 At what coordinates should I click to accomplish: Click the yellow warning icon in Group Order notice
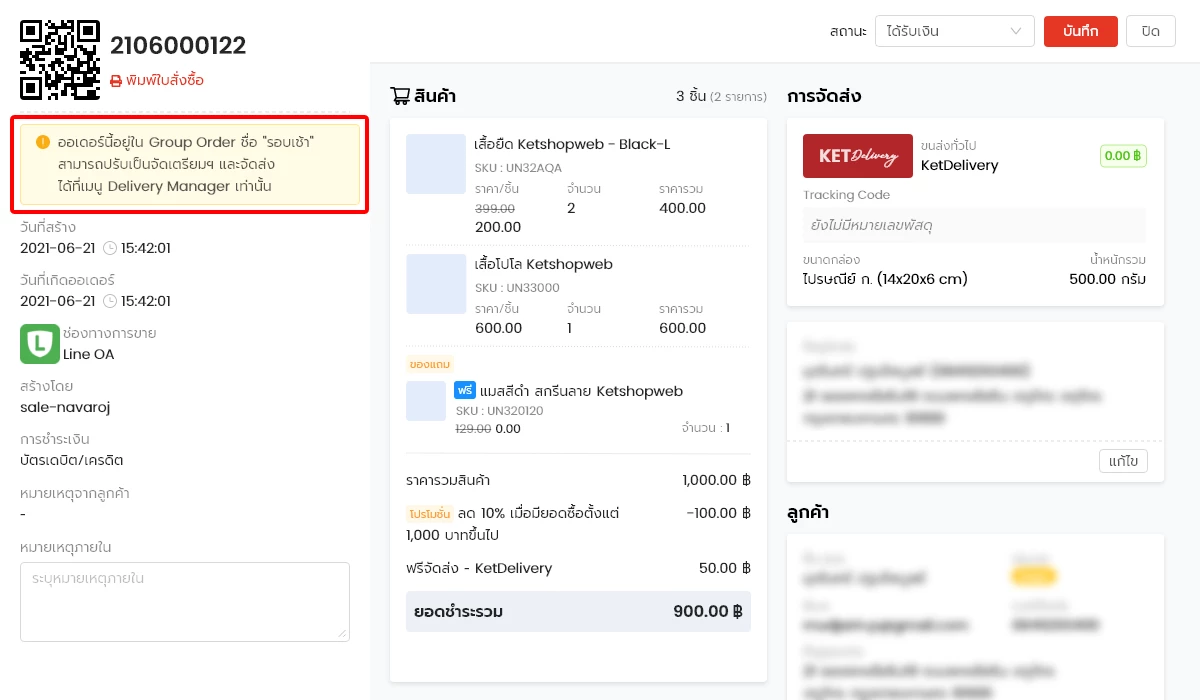[43, 142]
